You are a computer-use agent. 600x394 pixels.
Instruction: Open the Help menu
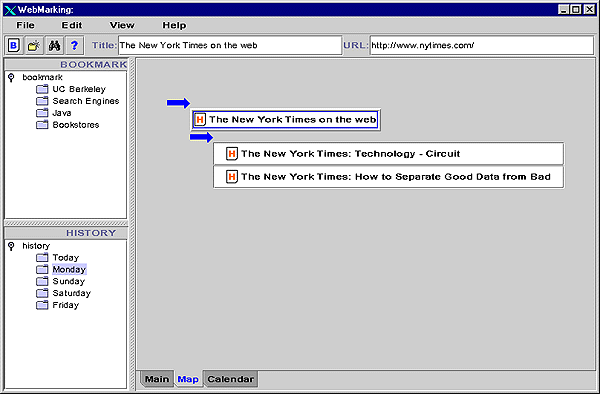pyautogui.click(x=174, y=25)
